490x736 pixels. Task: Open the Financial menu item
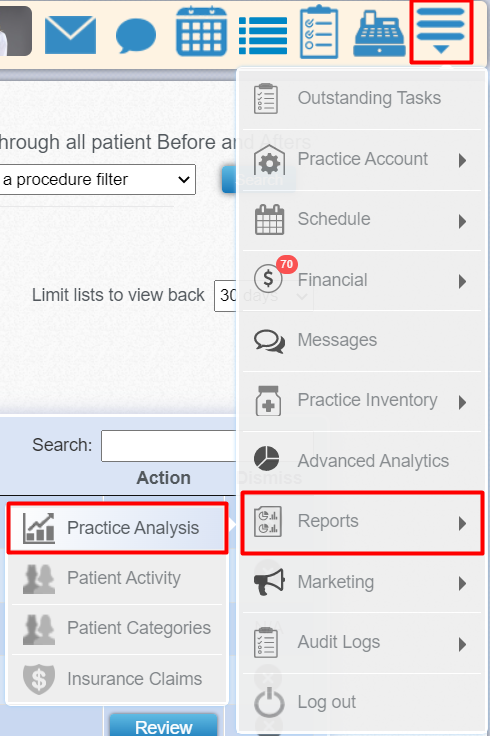pyautogui.click(x=362, y=280)
